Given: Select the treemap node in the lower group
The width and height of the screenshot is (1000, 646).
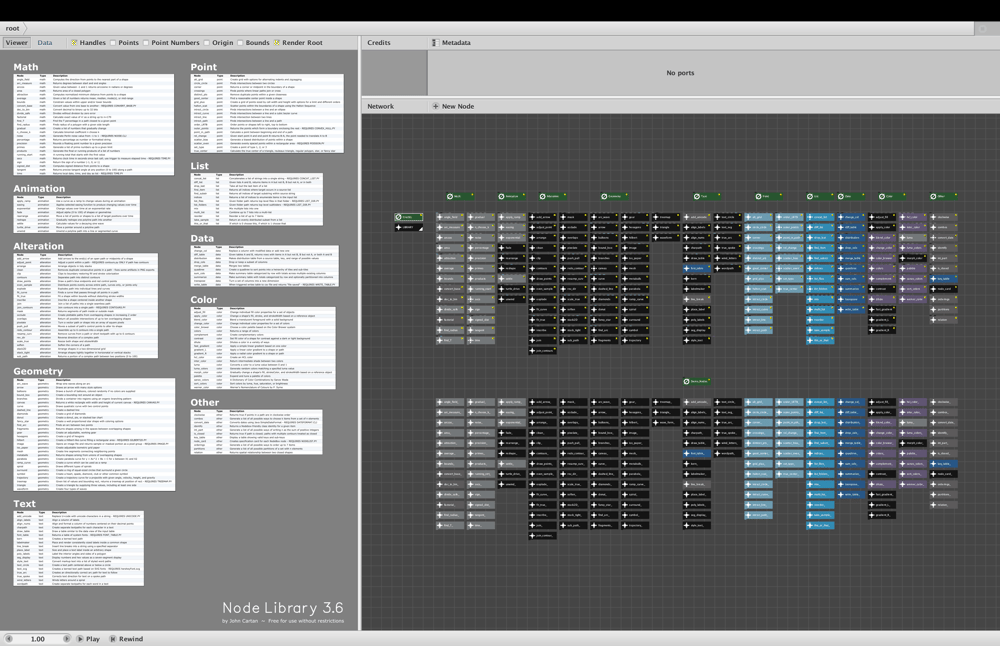Looking at the screenshot, I should (x=666, y=402).
